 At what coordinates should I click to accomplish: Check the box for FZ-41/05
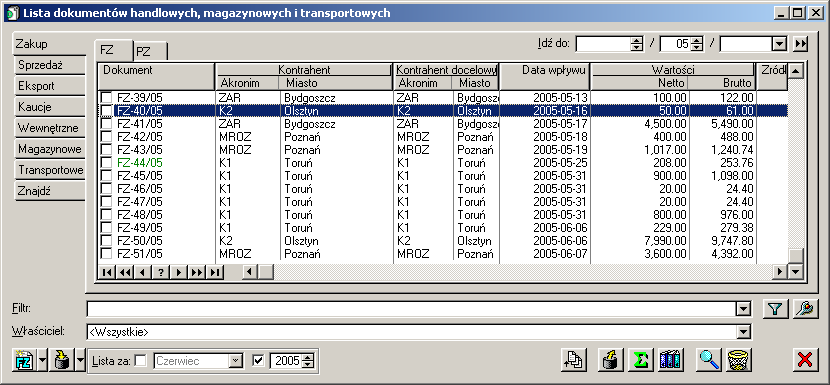(x=107, y=123)
